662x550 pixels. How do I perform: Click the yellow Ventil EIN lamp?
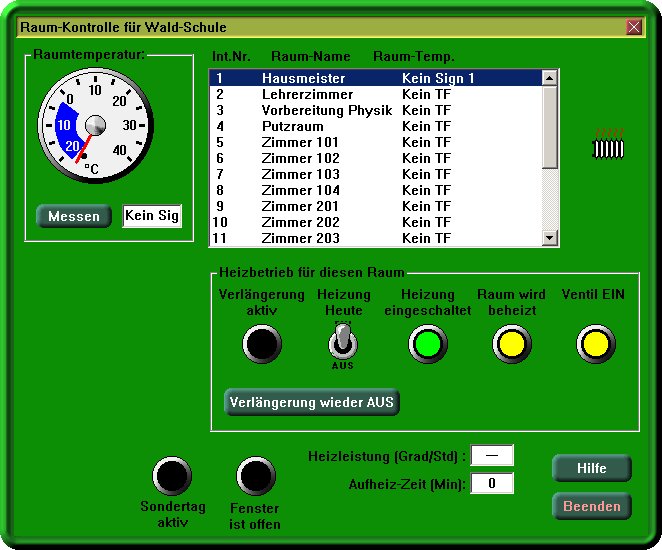(x=596, y=344)
